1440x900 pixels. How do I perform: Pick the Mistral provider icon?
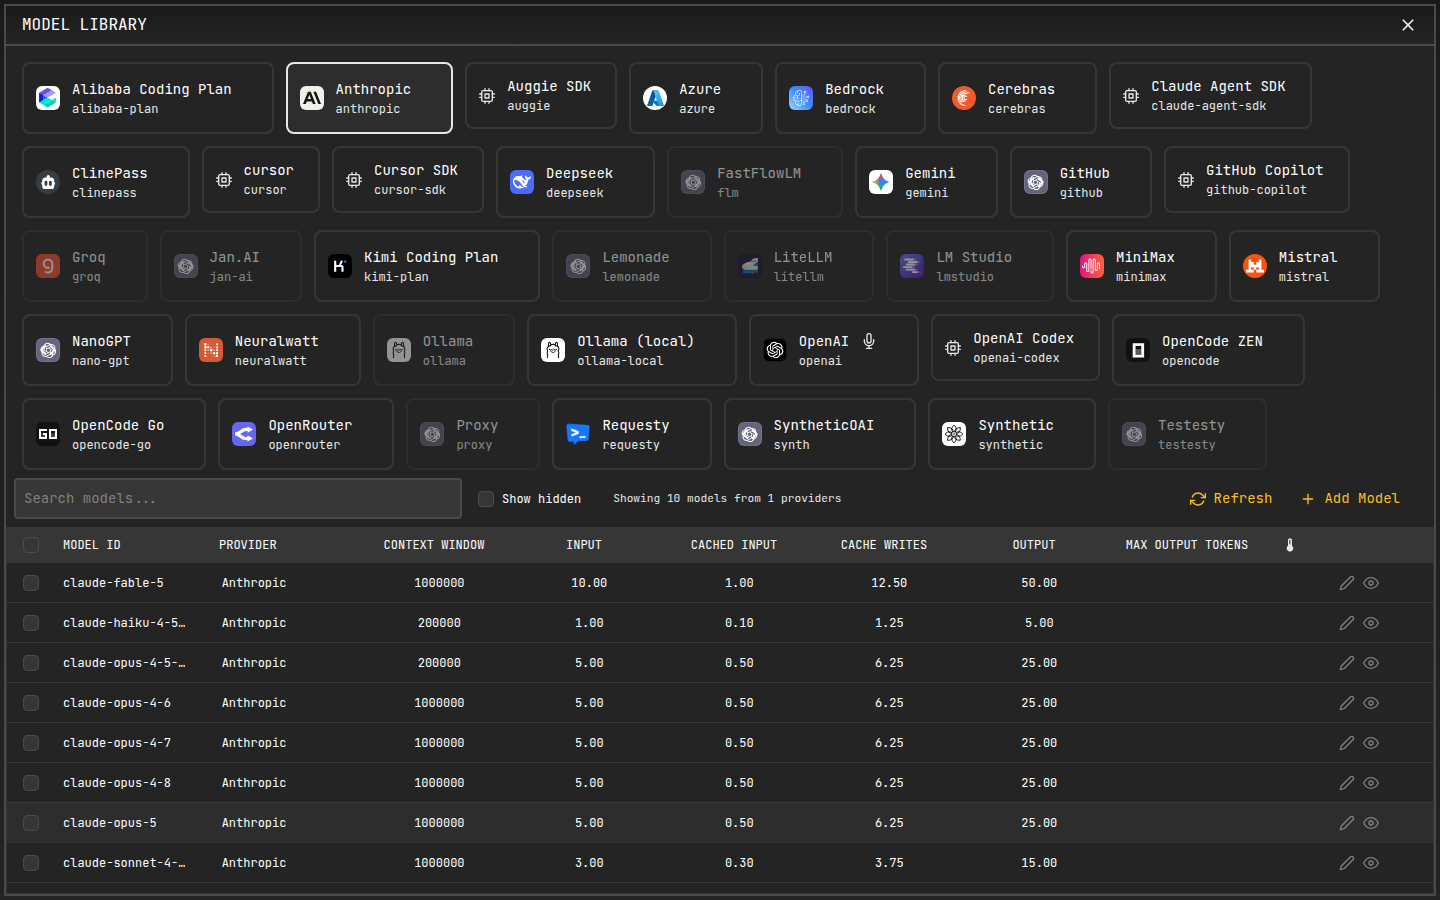(1255, 266)
